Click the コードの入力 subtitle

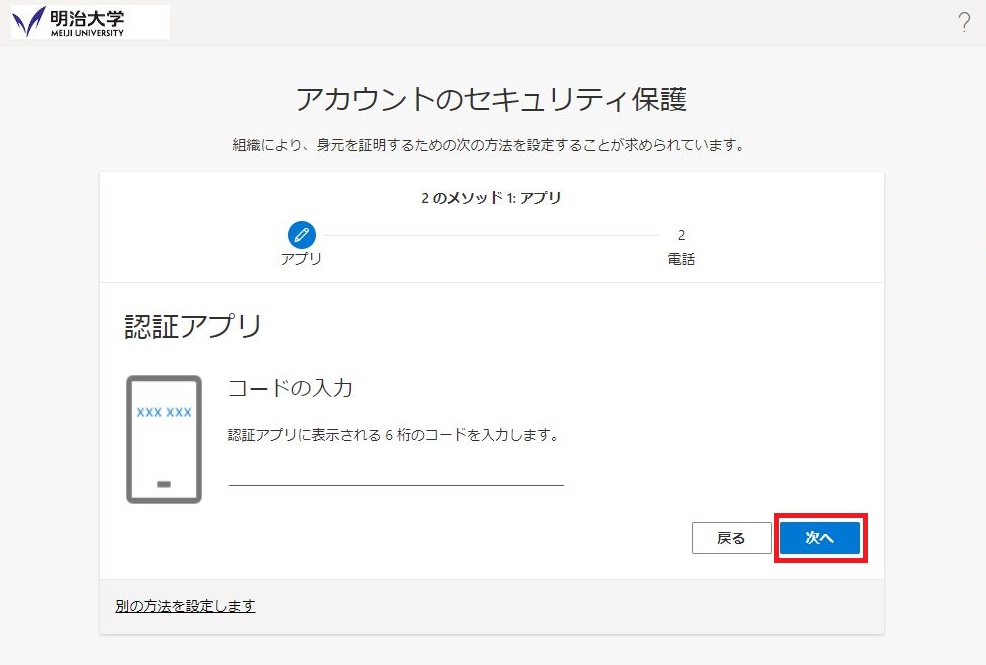(290, 388)
